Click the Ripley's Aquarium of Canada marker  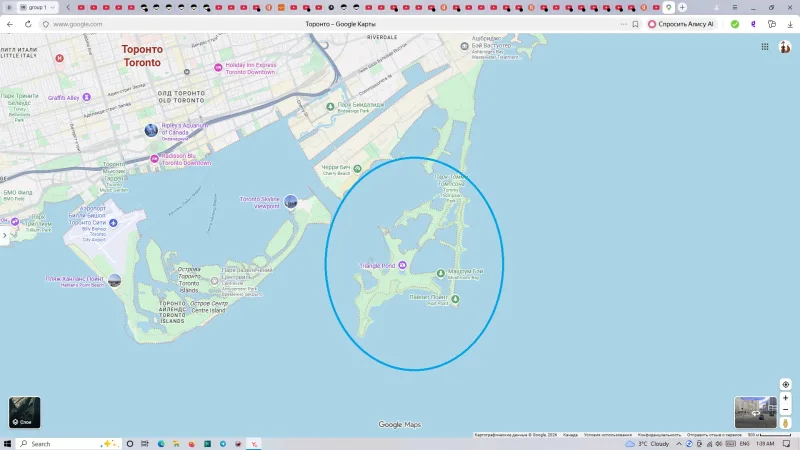151,130
